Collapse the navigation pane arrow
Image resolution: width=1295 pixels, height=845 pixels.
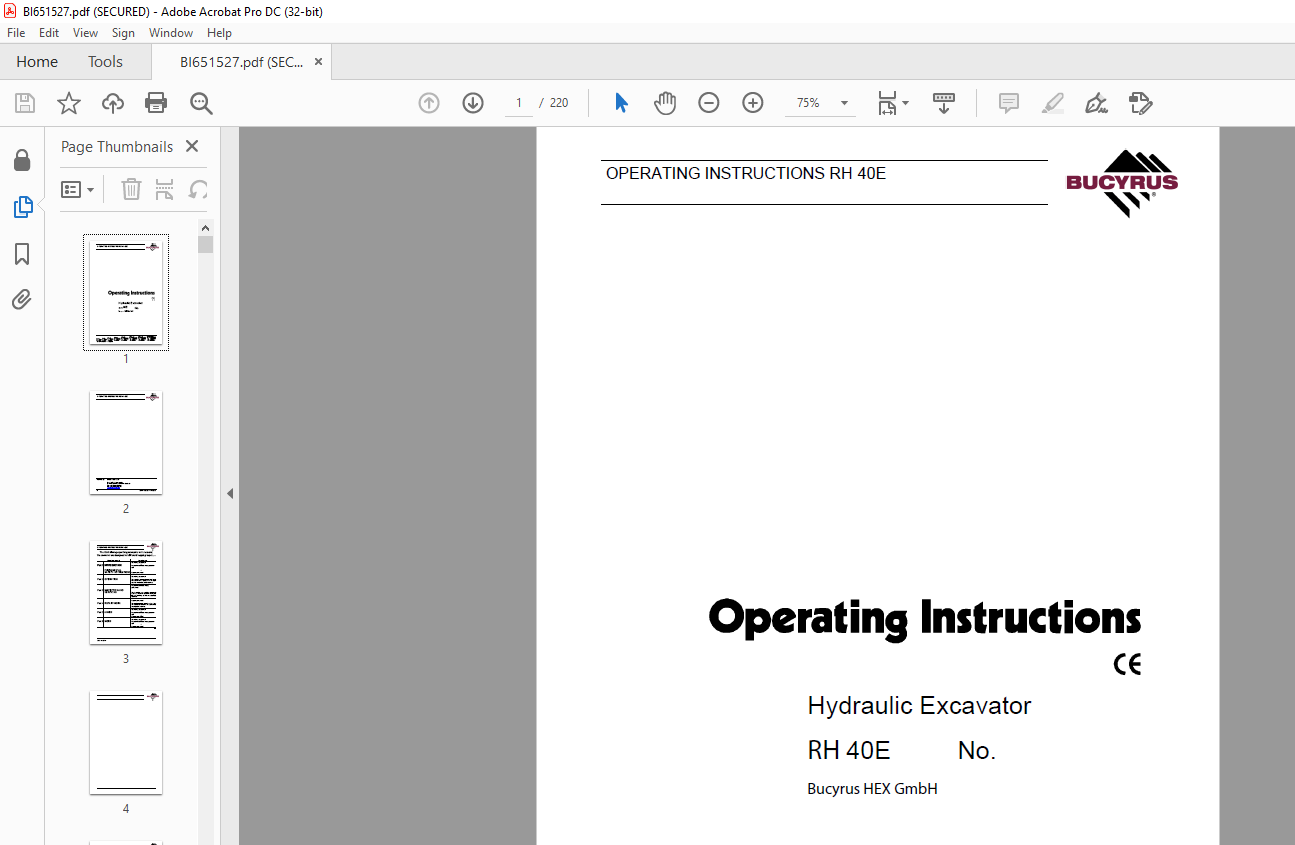click(230, 493)
